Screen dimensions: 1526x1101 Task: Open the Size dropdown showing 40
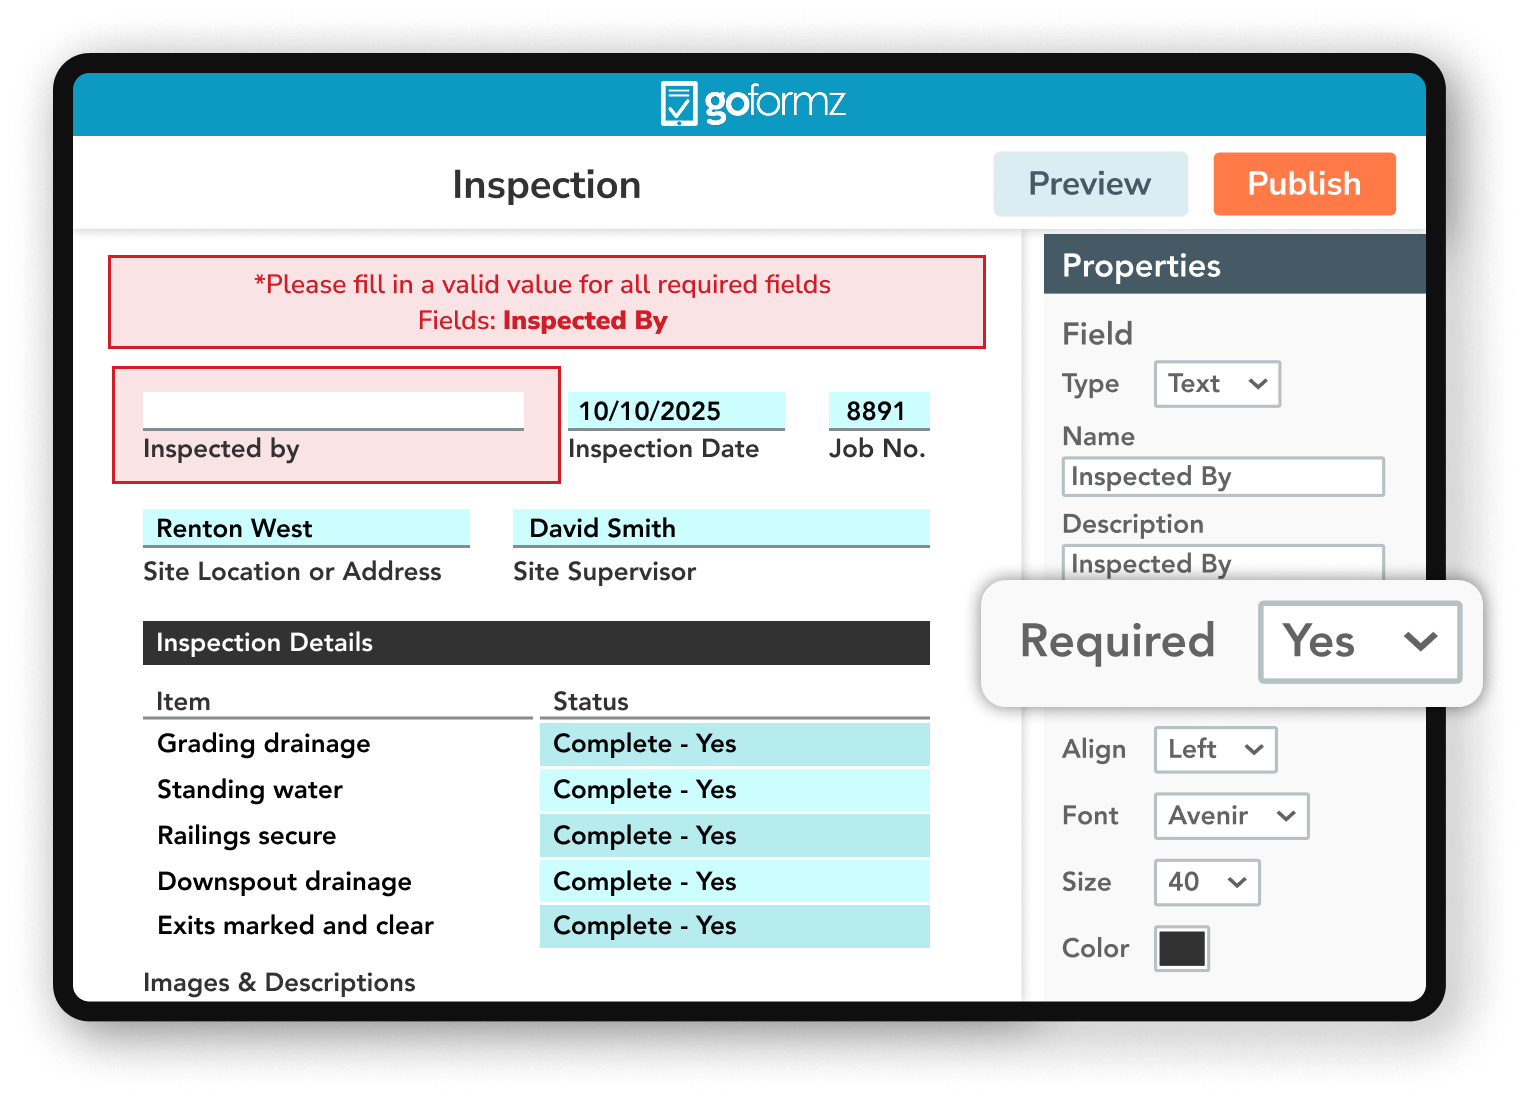coord(1207,882)
